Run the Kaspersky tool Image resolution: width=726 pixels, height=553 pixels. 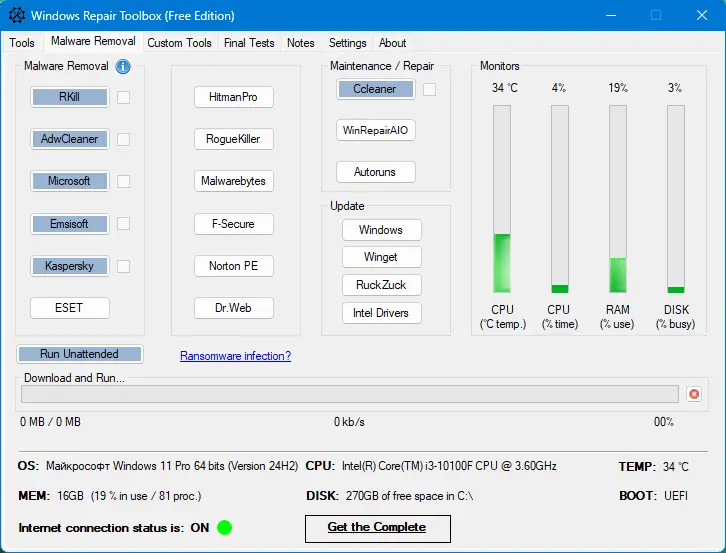69,266
